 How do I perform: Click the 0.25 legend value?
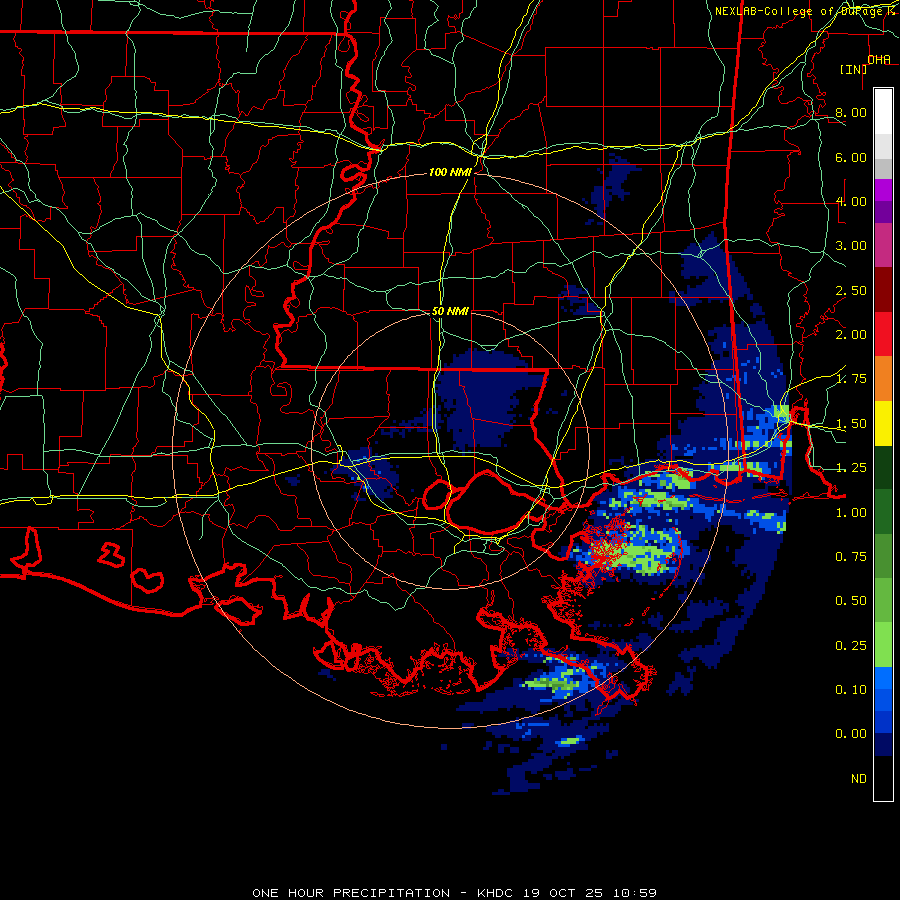point(851,646)
